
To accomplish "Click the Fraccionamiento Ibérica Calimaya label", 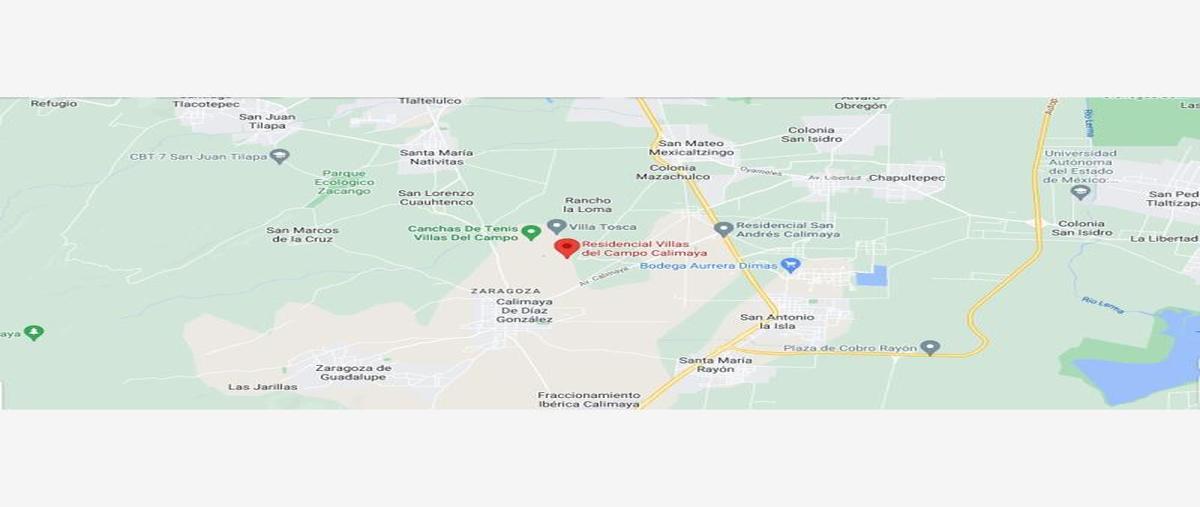I will pyautogui.click(x=588, y=399).
